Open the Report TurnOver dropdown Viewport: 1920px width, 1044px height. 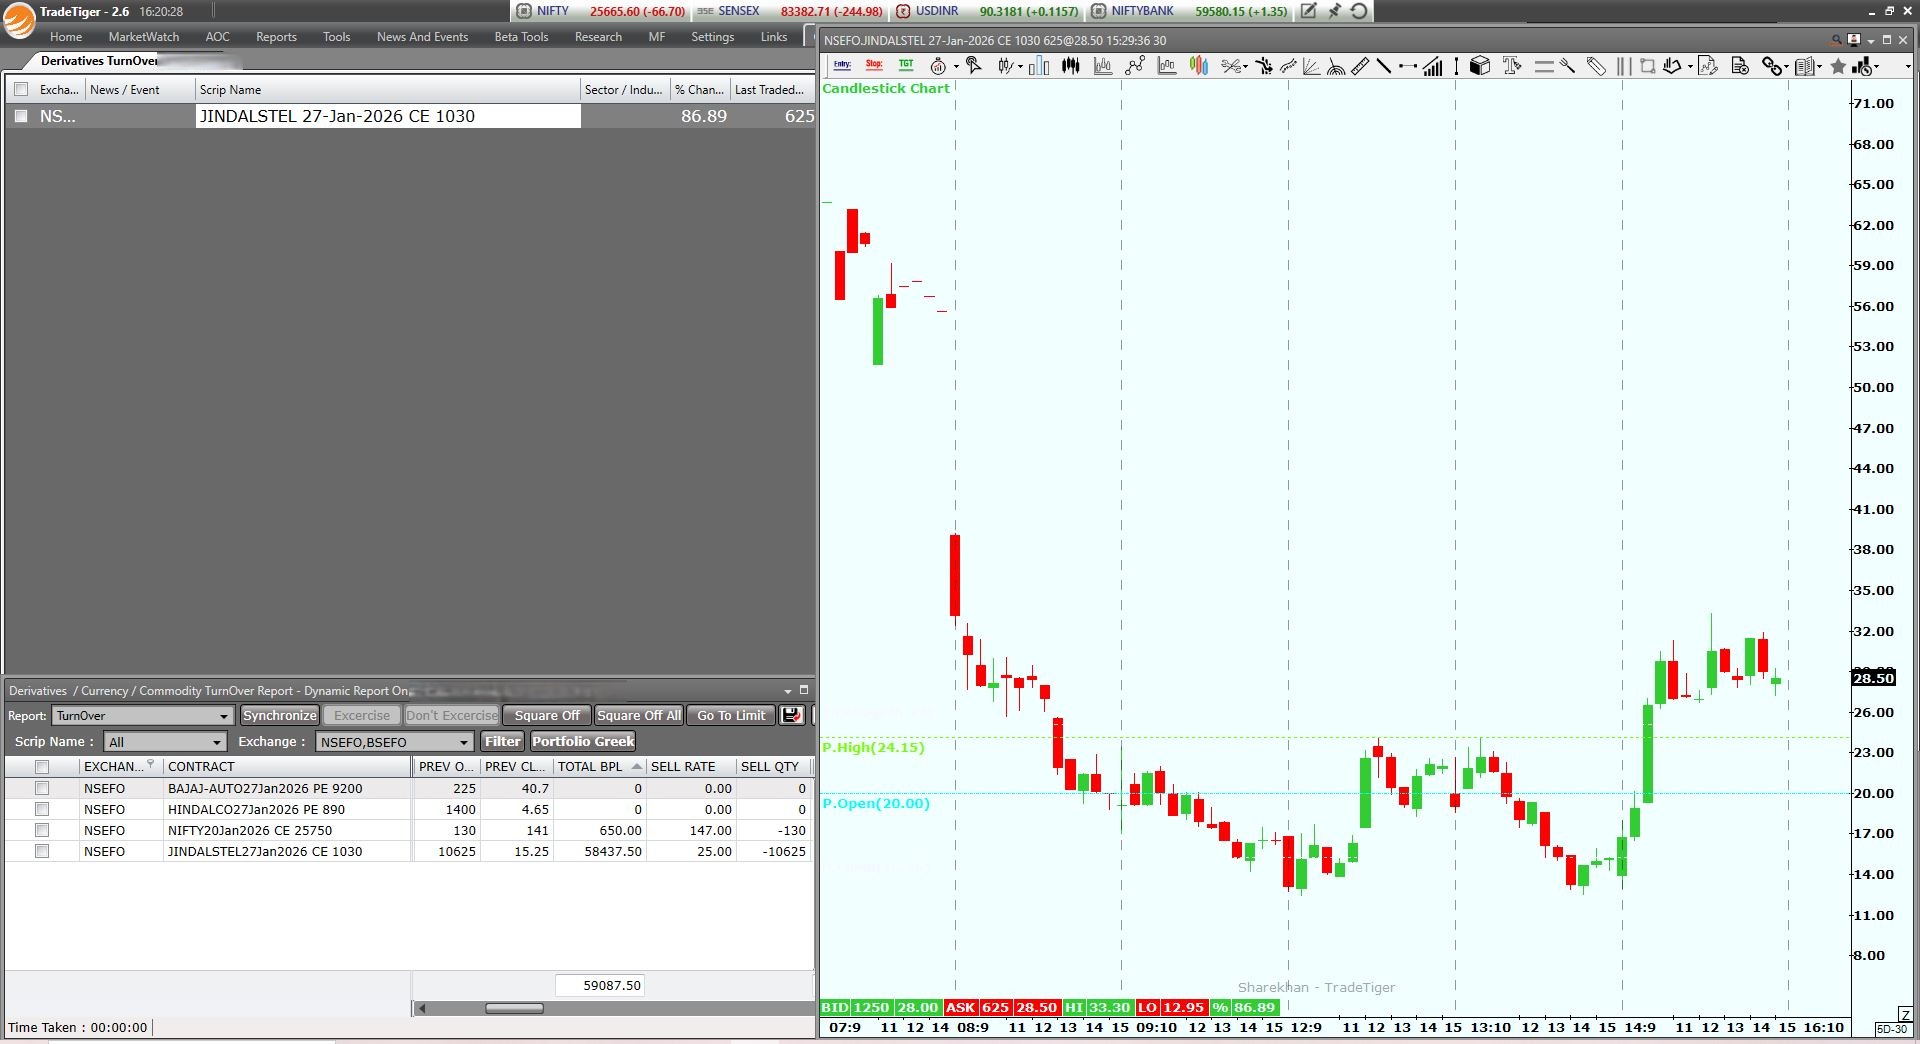(x=223, y=716)
